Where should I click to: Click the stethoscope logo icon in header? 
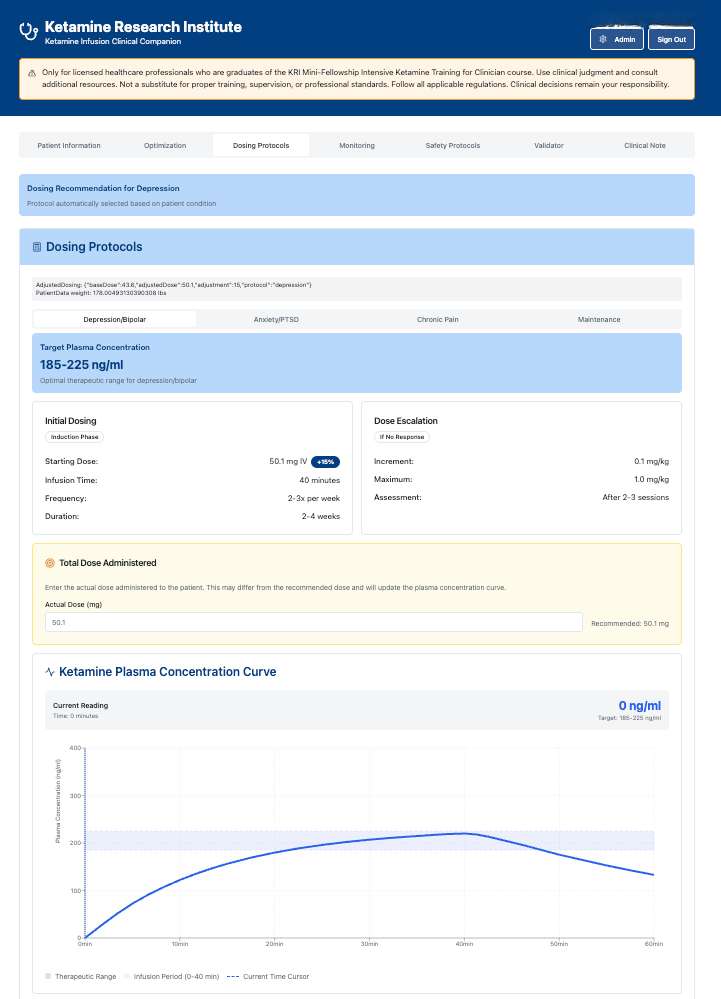[x=30, y=32]
